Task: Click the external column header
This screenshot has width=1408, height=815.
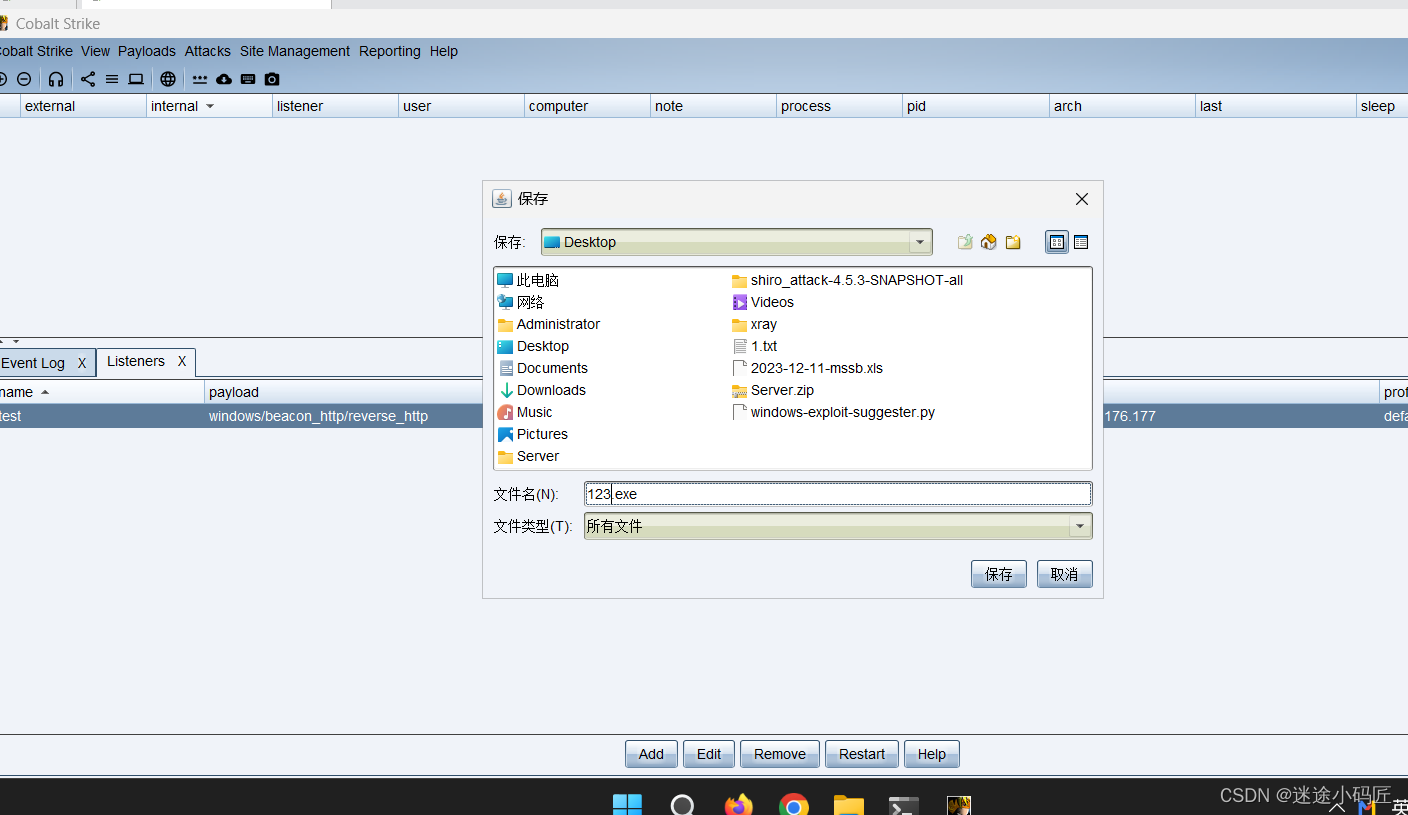Action: 83,106
